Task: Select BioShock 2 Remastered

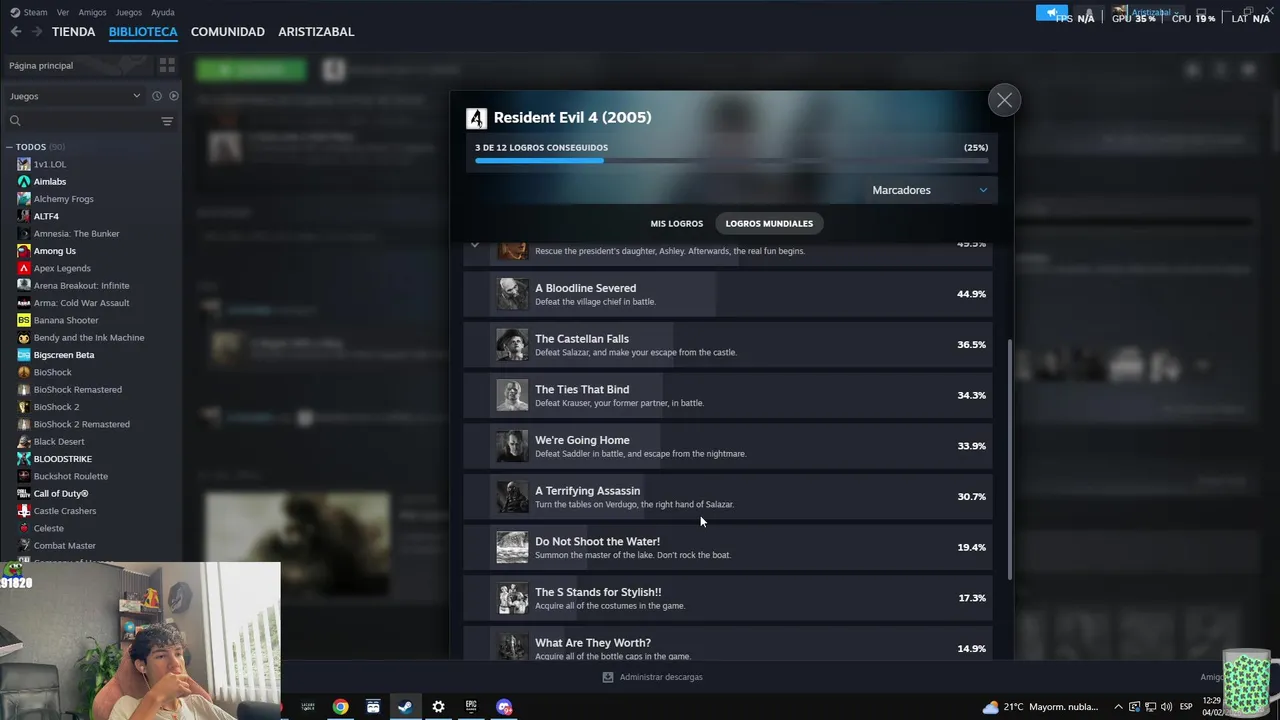Action: click(x=81, y=424)
